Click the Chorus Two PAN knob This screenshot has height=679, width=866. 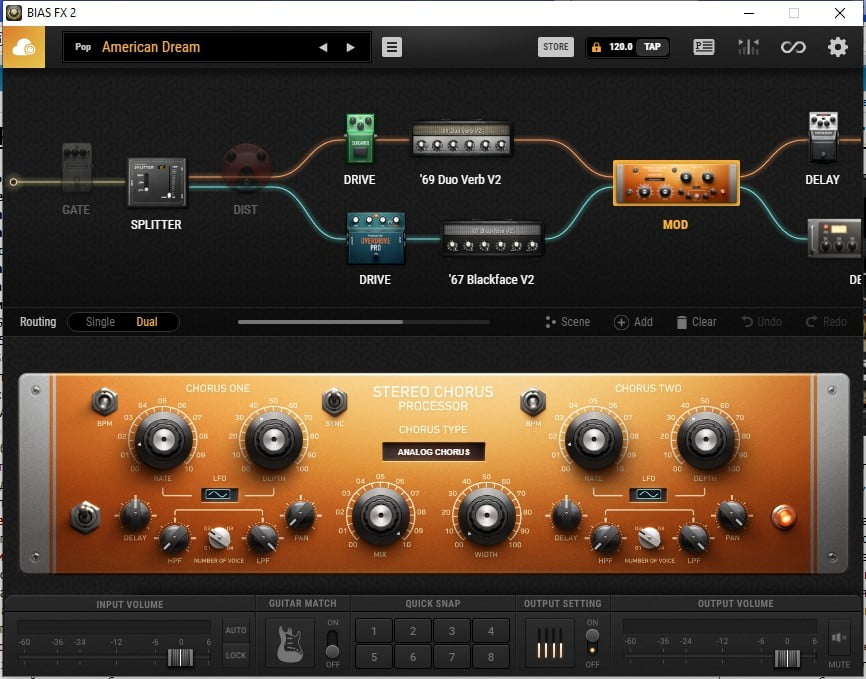(732, 515)
